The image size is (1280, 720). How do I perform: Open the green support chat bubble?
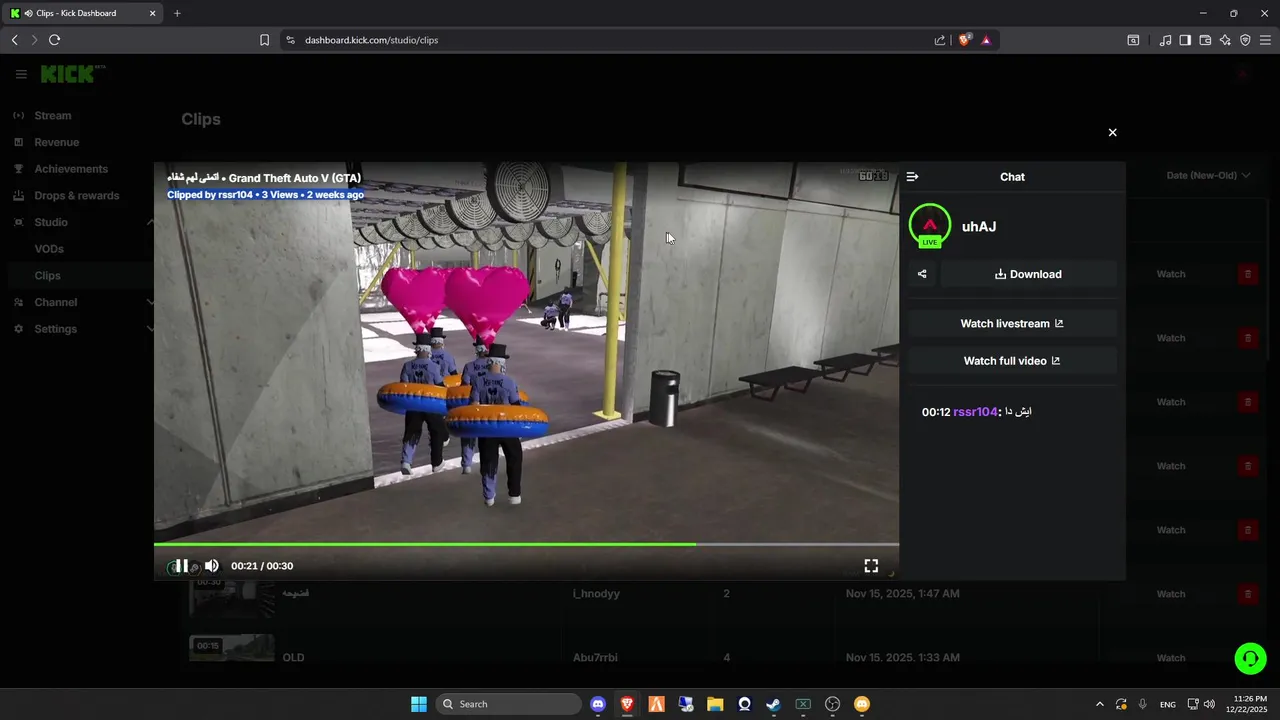pos(1250,658)
